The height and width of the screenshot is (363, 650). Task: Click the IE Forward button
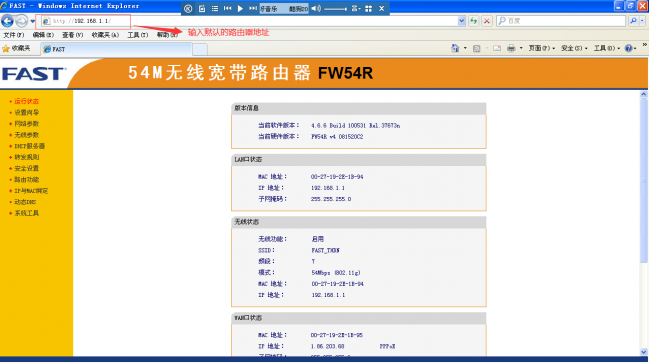pyautogui.click(x=21, y=21)
